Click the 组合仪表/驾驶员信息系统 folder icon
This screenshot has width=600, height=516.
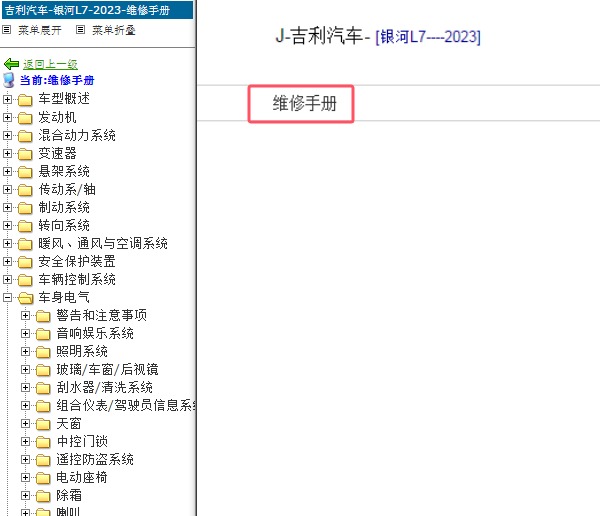pyautogui.click(x=43, y=406)
